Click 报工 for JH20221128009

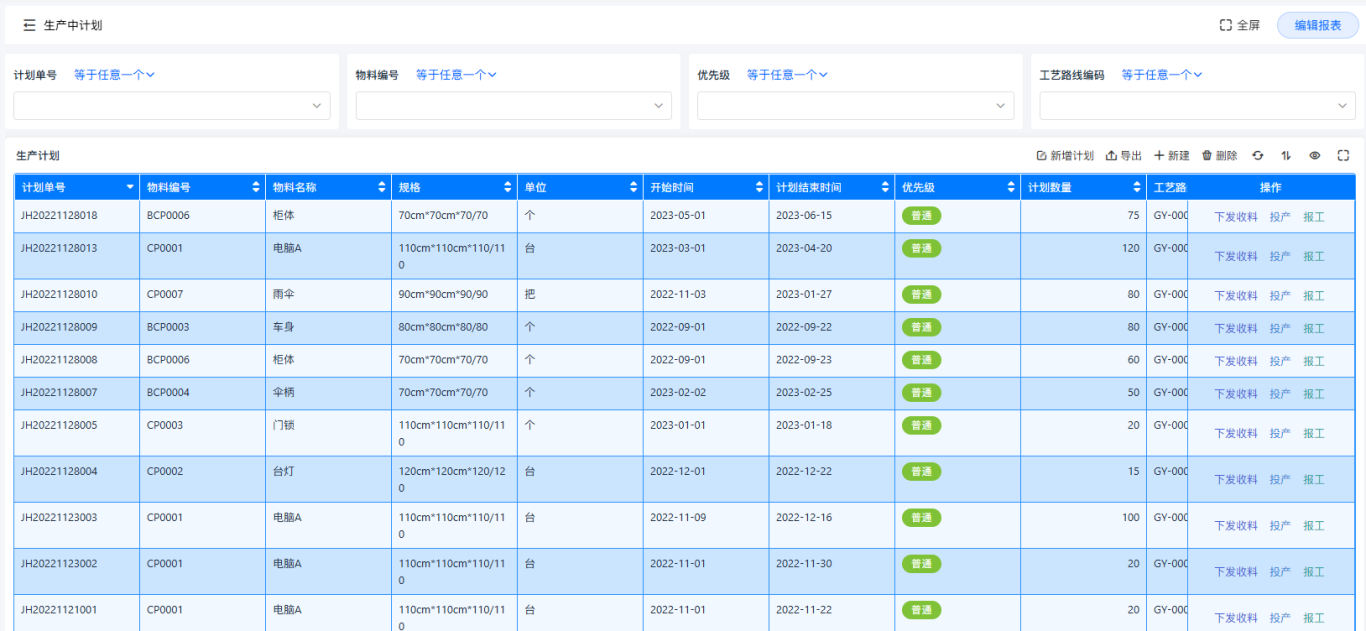coord(1313,329)
